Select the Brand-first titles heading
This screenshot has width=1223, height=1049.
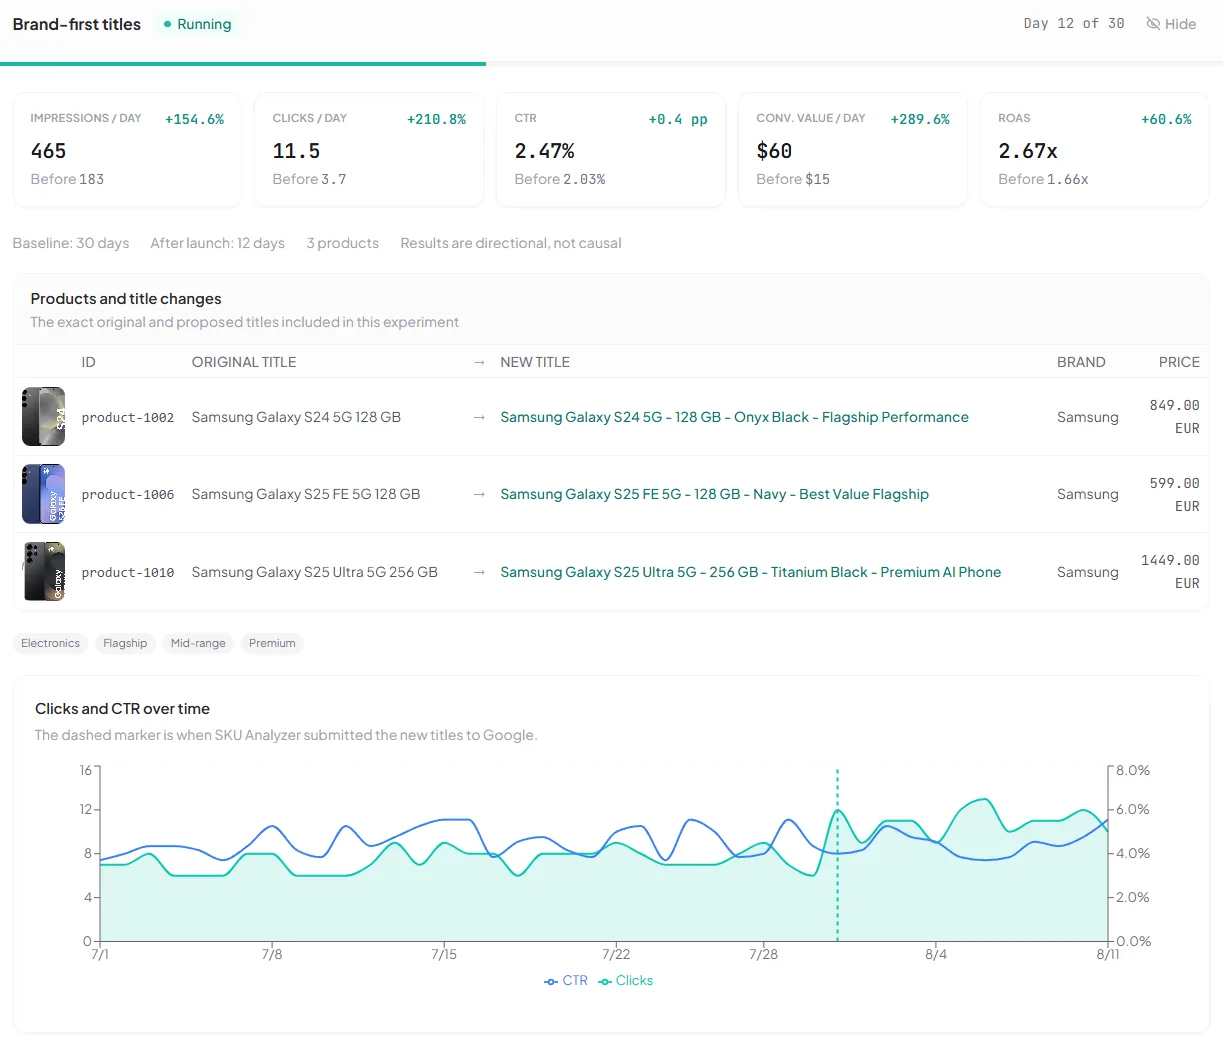point(77,24)
